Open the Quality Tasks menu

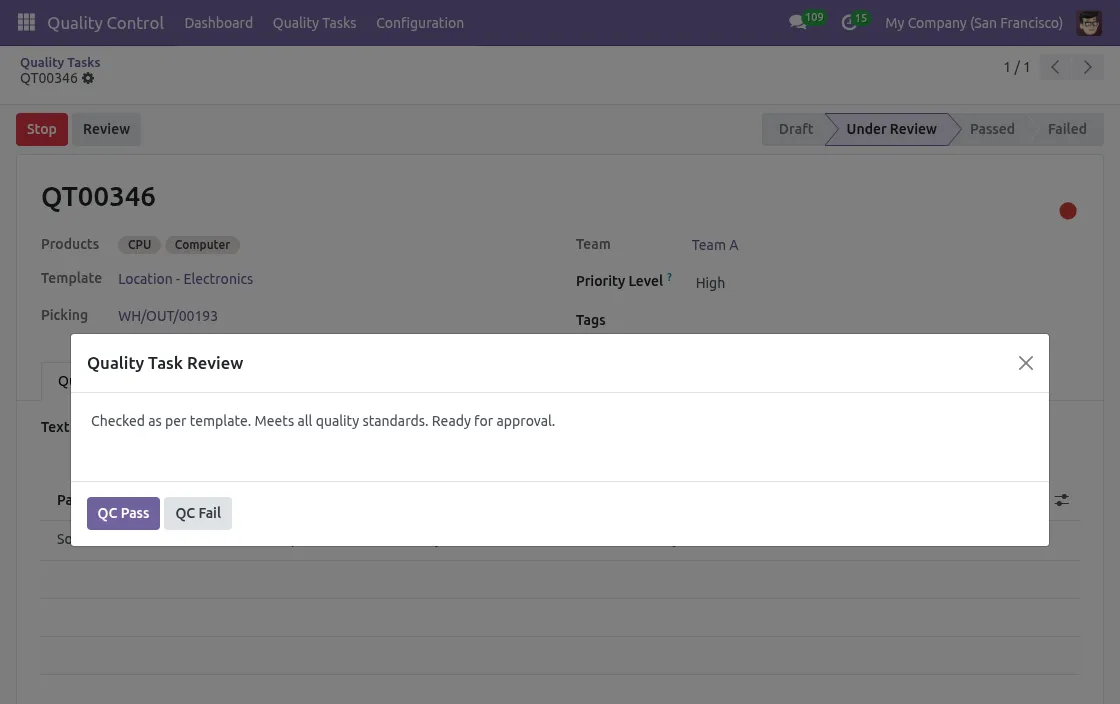314,23
